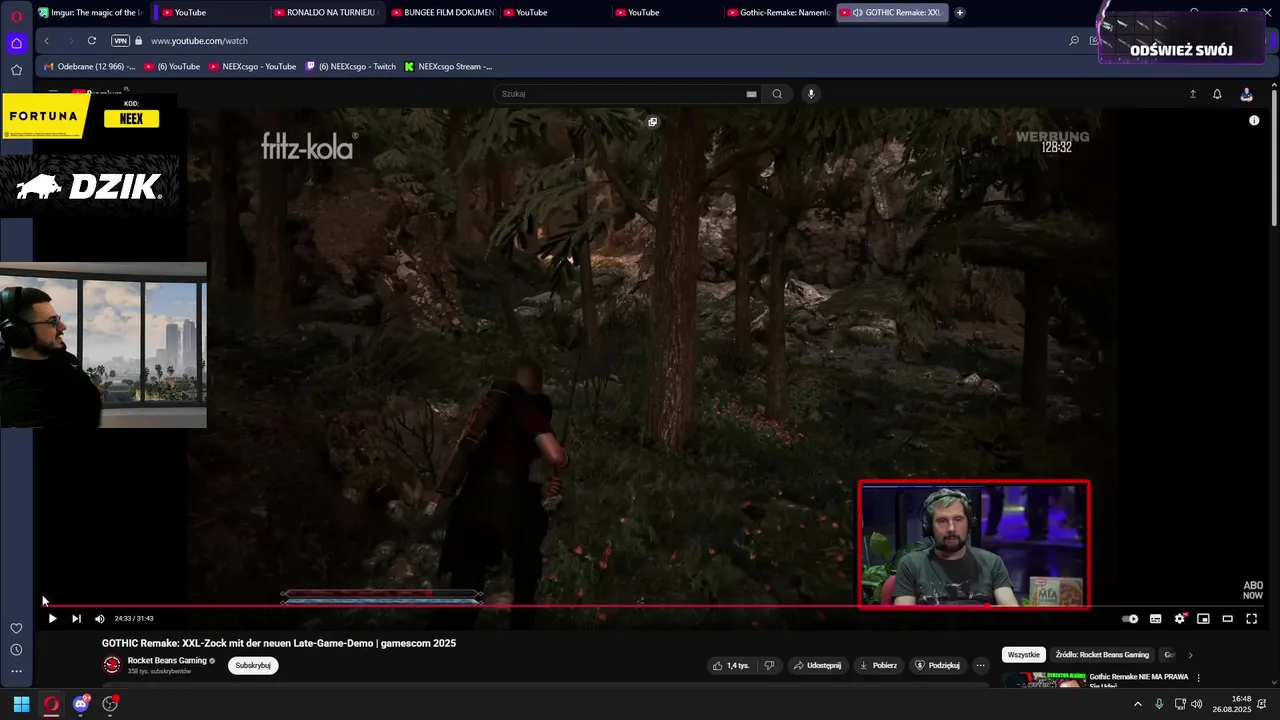The height and width of the screenshot is (720, 1280).
Task: Dislike the GOTHIC Remake video
Action: click(x=769, y=665)
